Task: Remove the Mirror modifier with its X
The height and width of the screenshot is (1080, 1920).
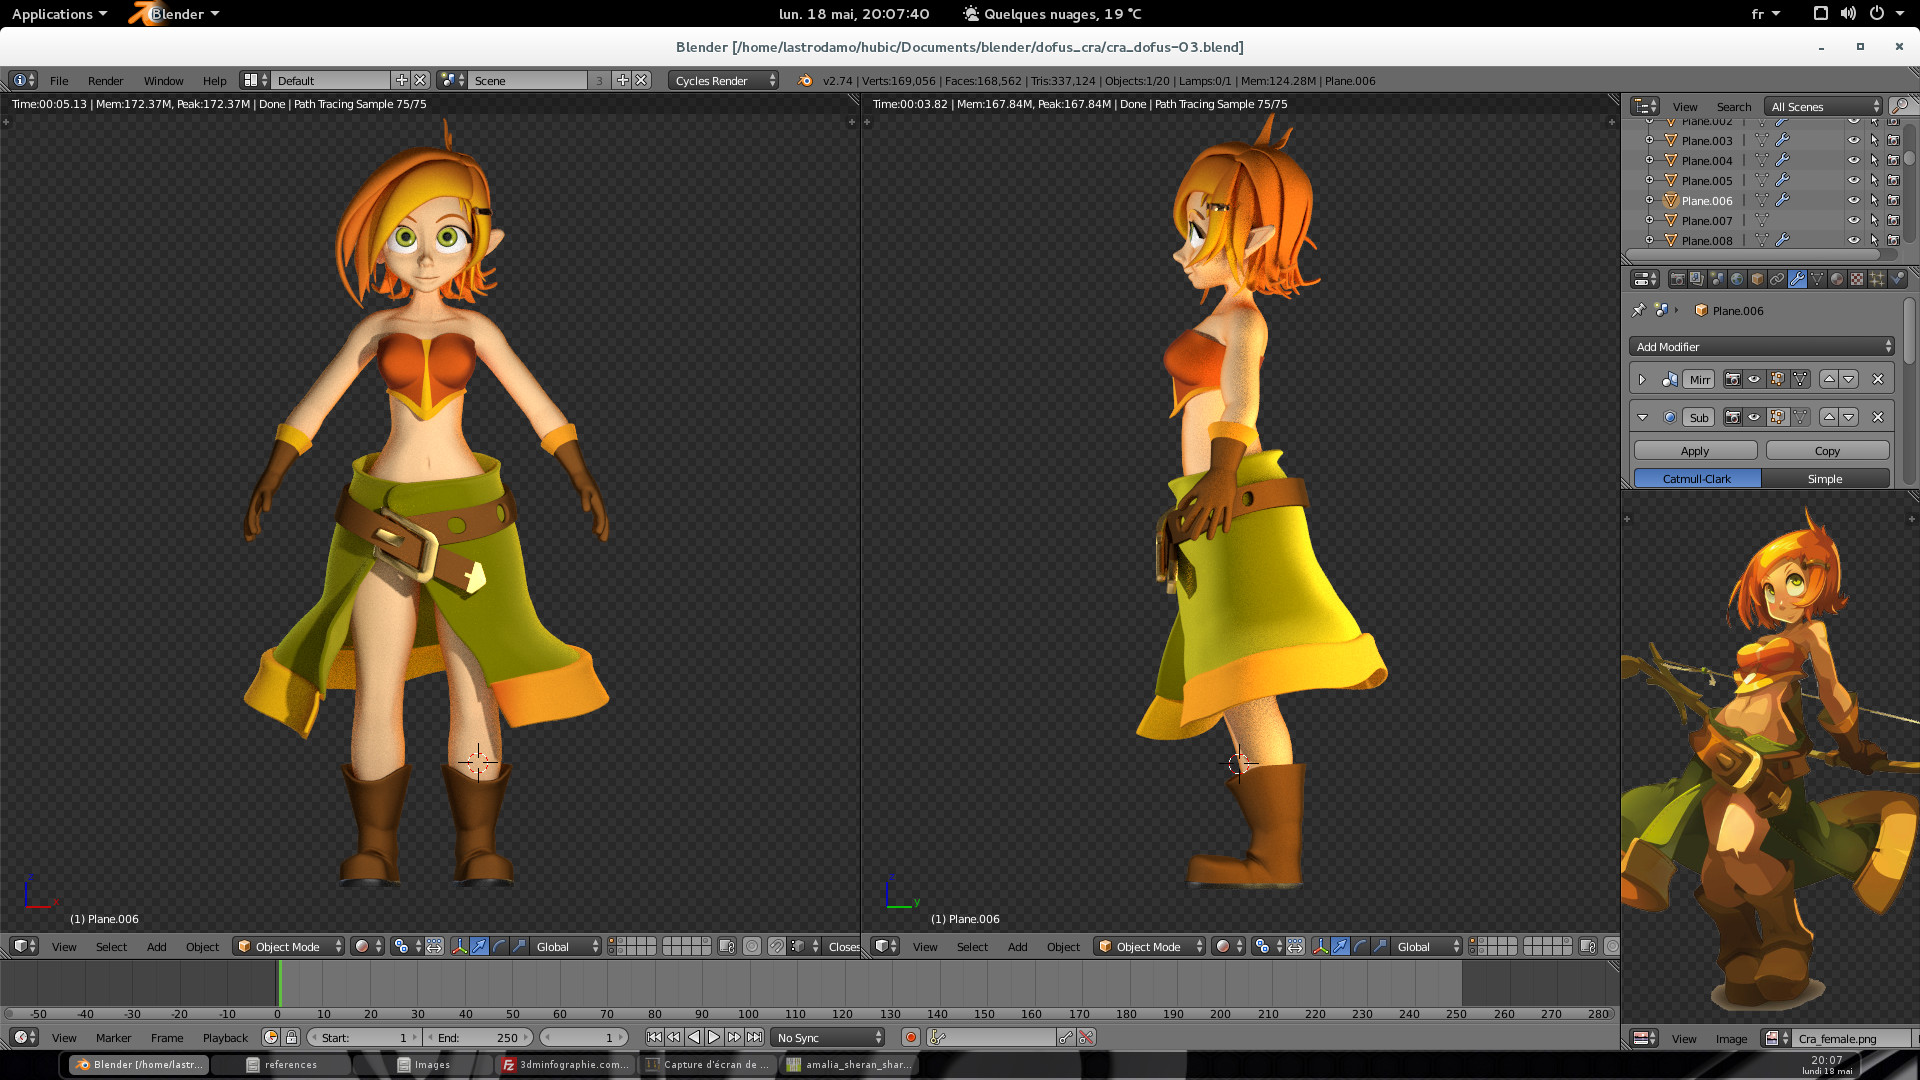Action: [1878, 380]
